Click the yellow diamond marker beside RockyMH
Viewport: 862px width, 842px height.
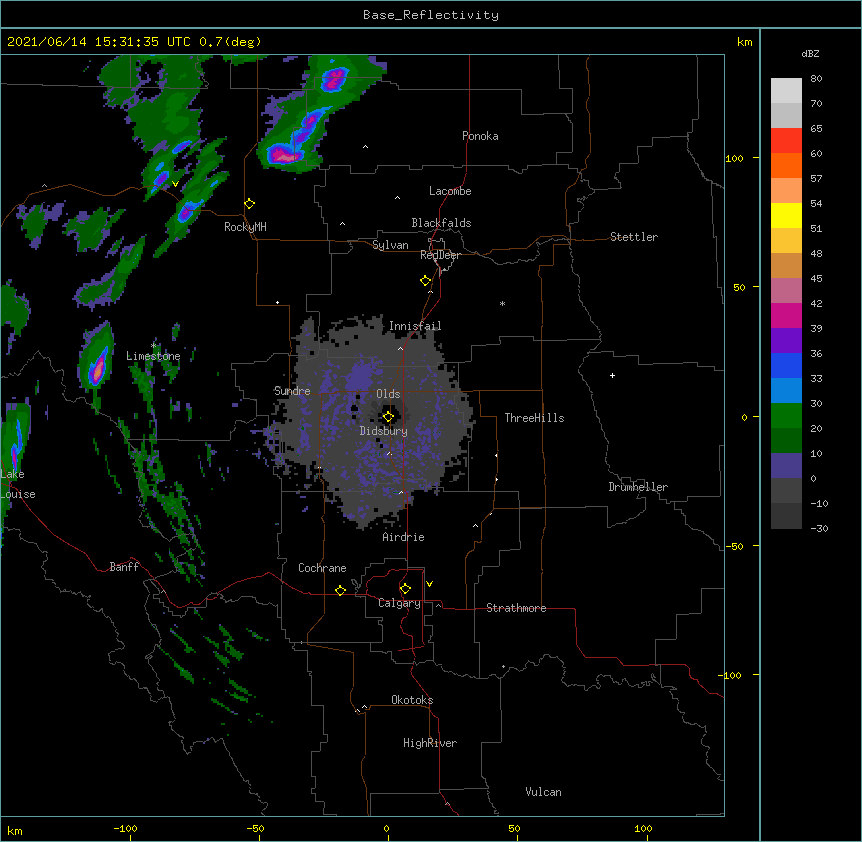pyautogui.click(x=249, y=204)
